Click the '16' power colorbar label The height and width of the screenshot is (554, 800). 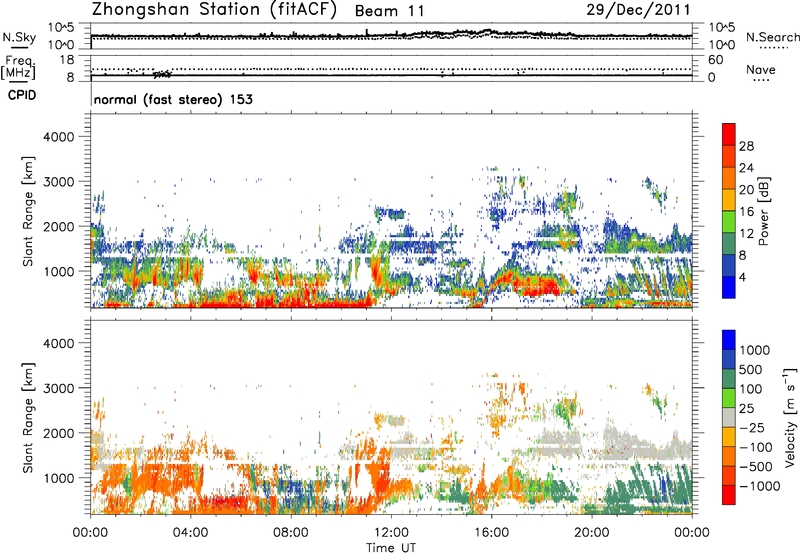[746, 212]
